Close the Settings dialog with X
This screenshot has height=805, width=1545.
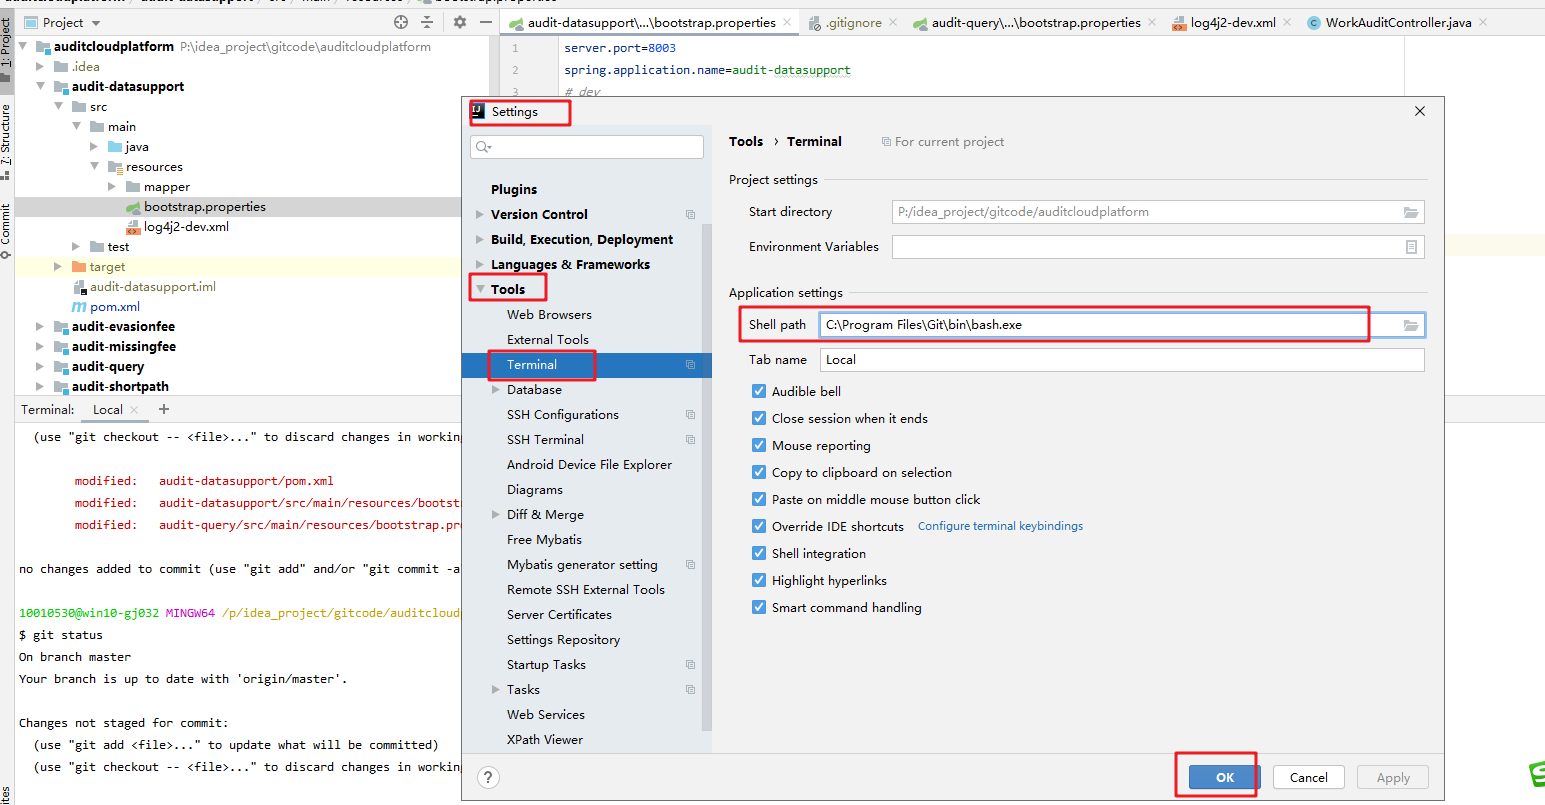click(x=1420, y=111)
